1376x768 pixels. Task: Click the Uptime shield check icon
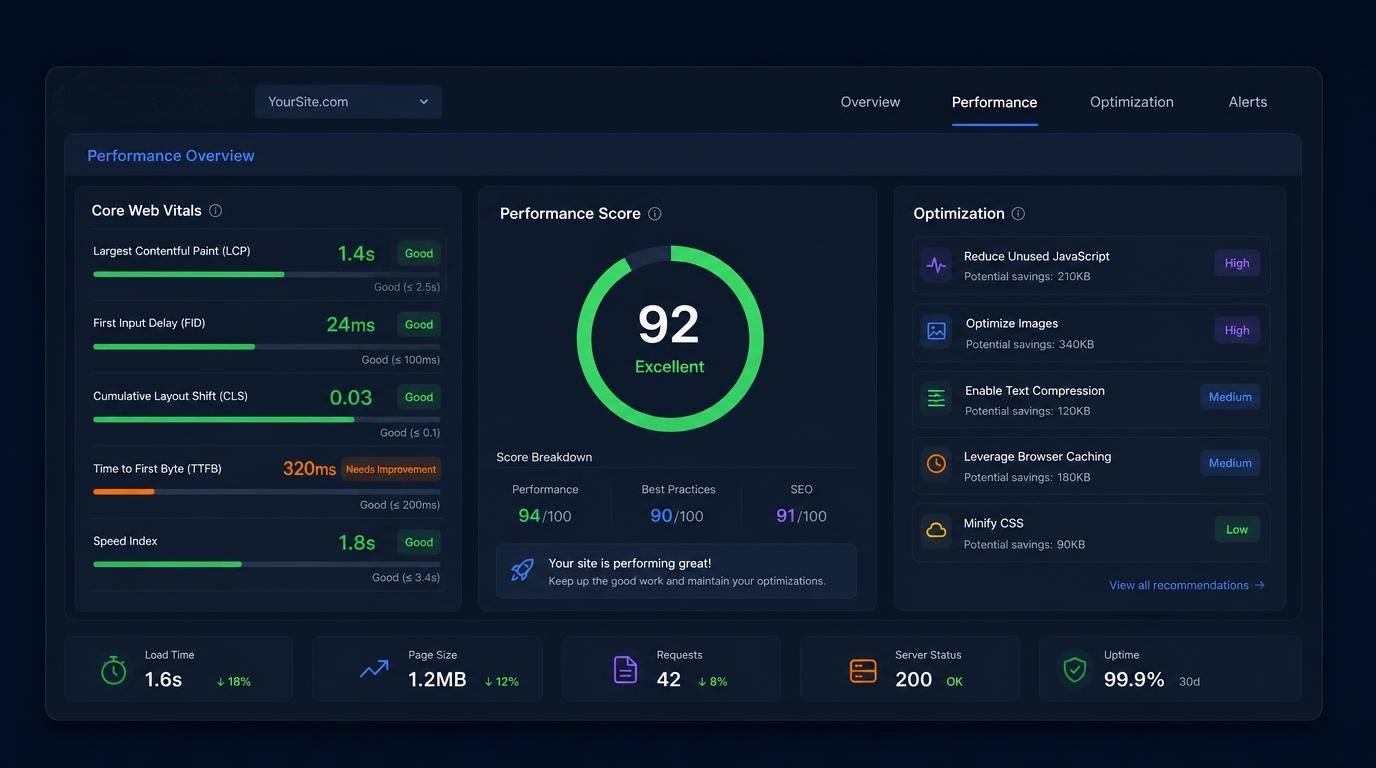[1075, 670]
